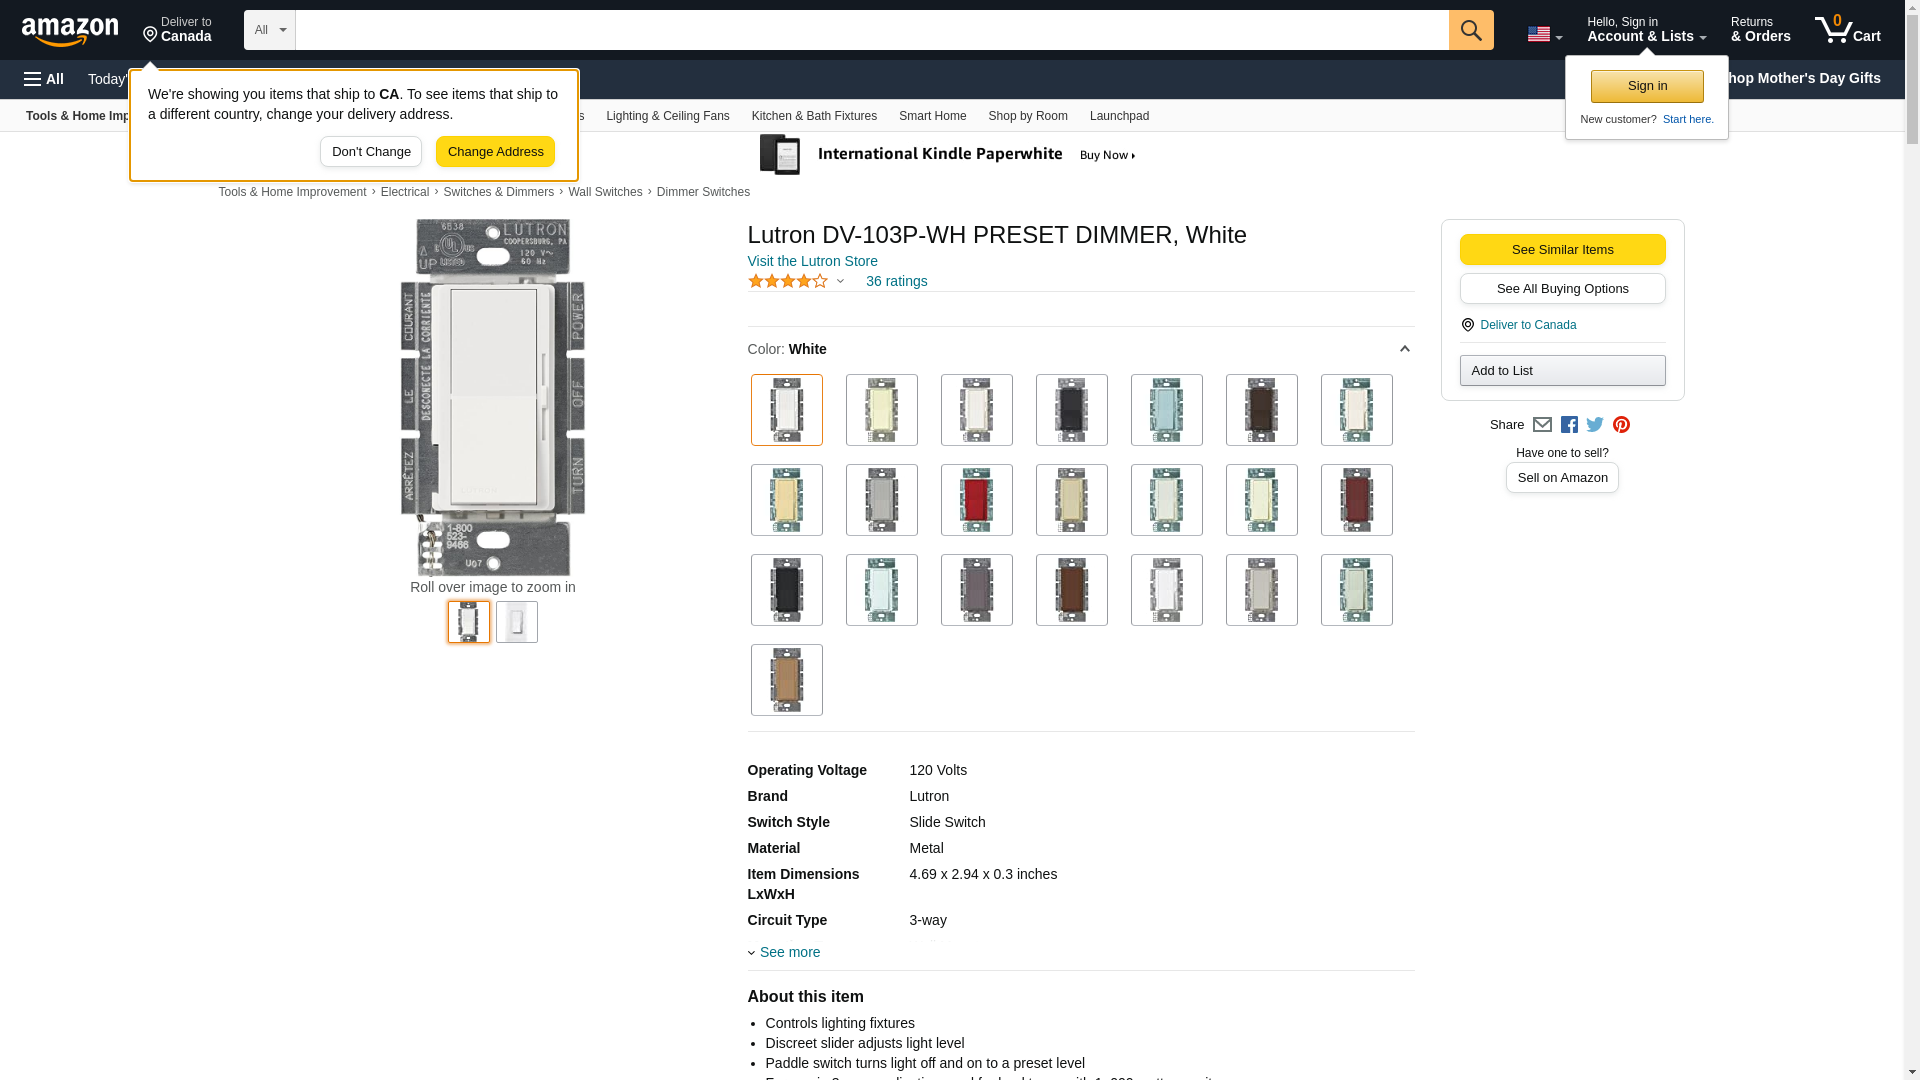Image resolution: width=1920 pixels, height=1080 pixels.
Task: Select the red dimmer color swatch
Action: tap(976, 500)
